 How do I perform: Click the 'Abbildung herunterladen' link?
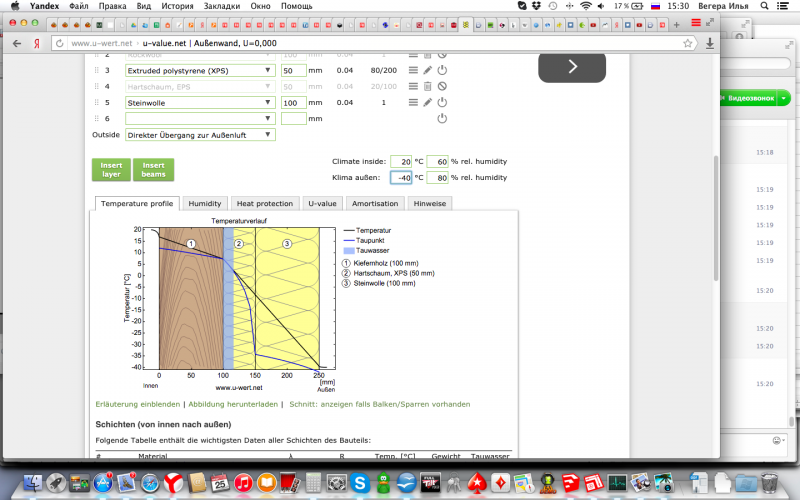pyautogui.click(x=233, y=404)
